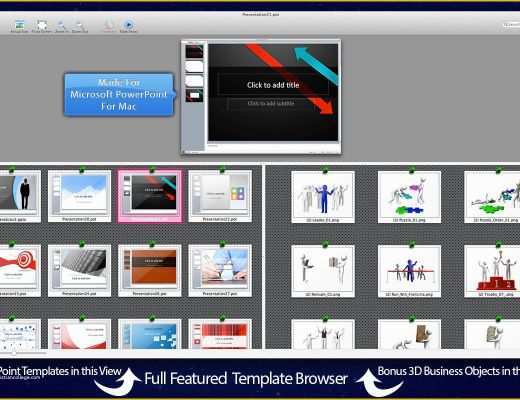Viewport: 520px width, 400px height.
Task: Select the pink-highlighted black arrows template
Action: tap(150, 196)
